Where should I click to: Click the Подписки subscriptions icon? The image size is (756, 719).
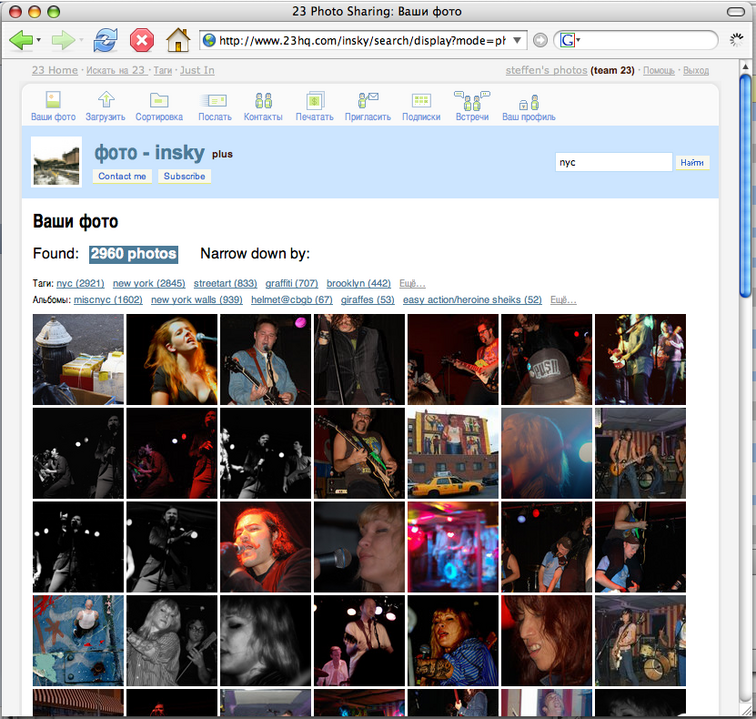[421, 100]
